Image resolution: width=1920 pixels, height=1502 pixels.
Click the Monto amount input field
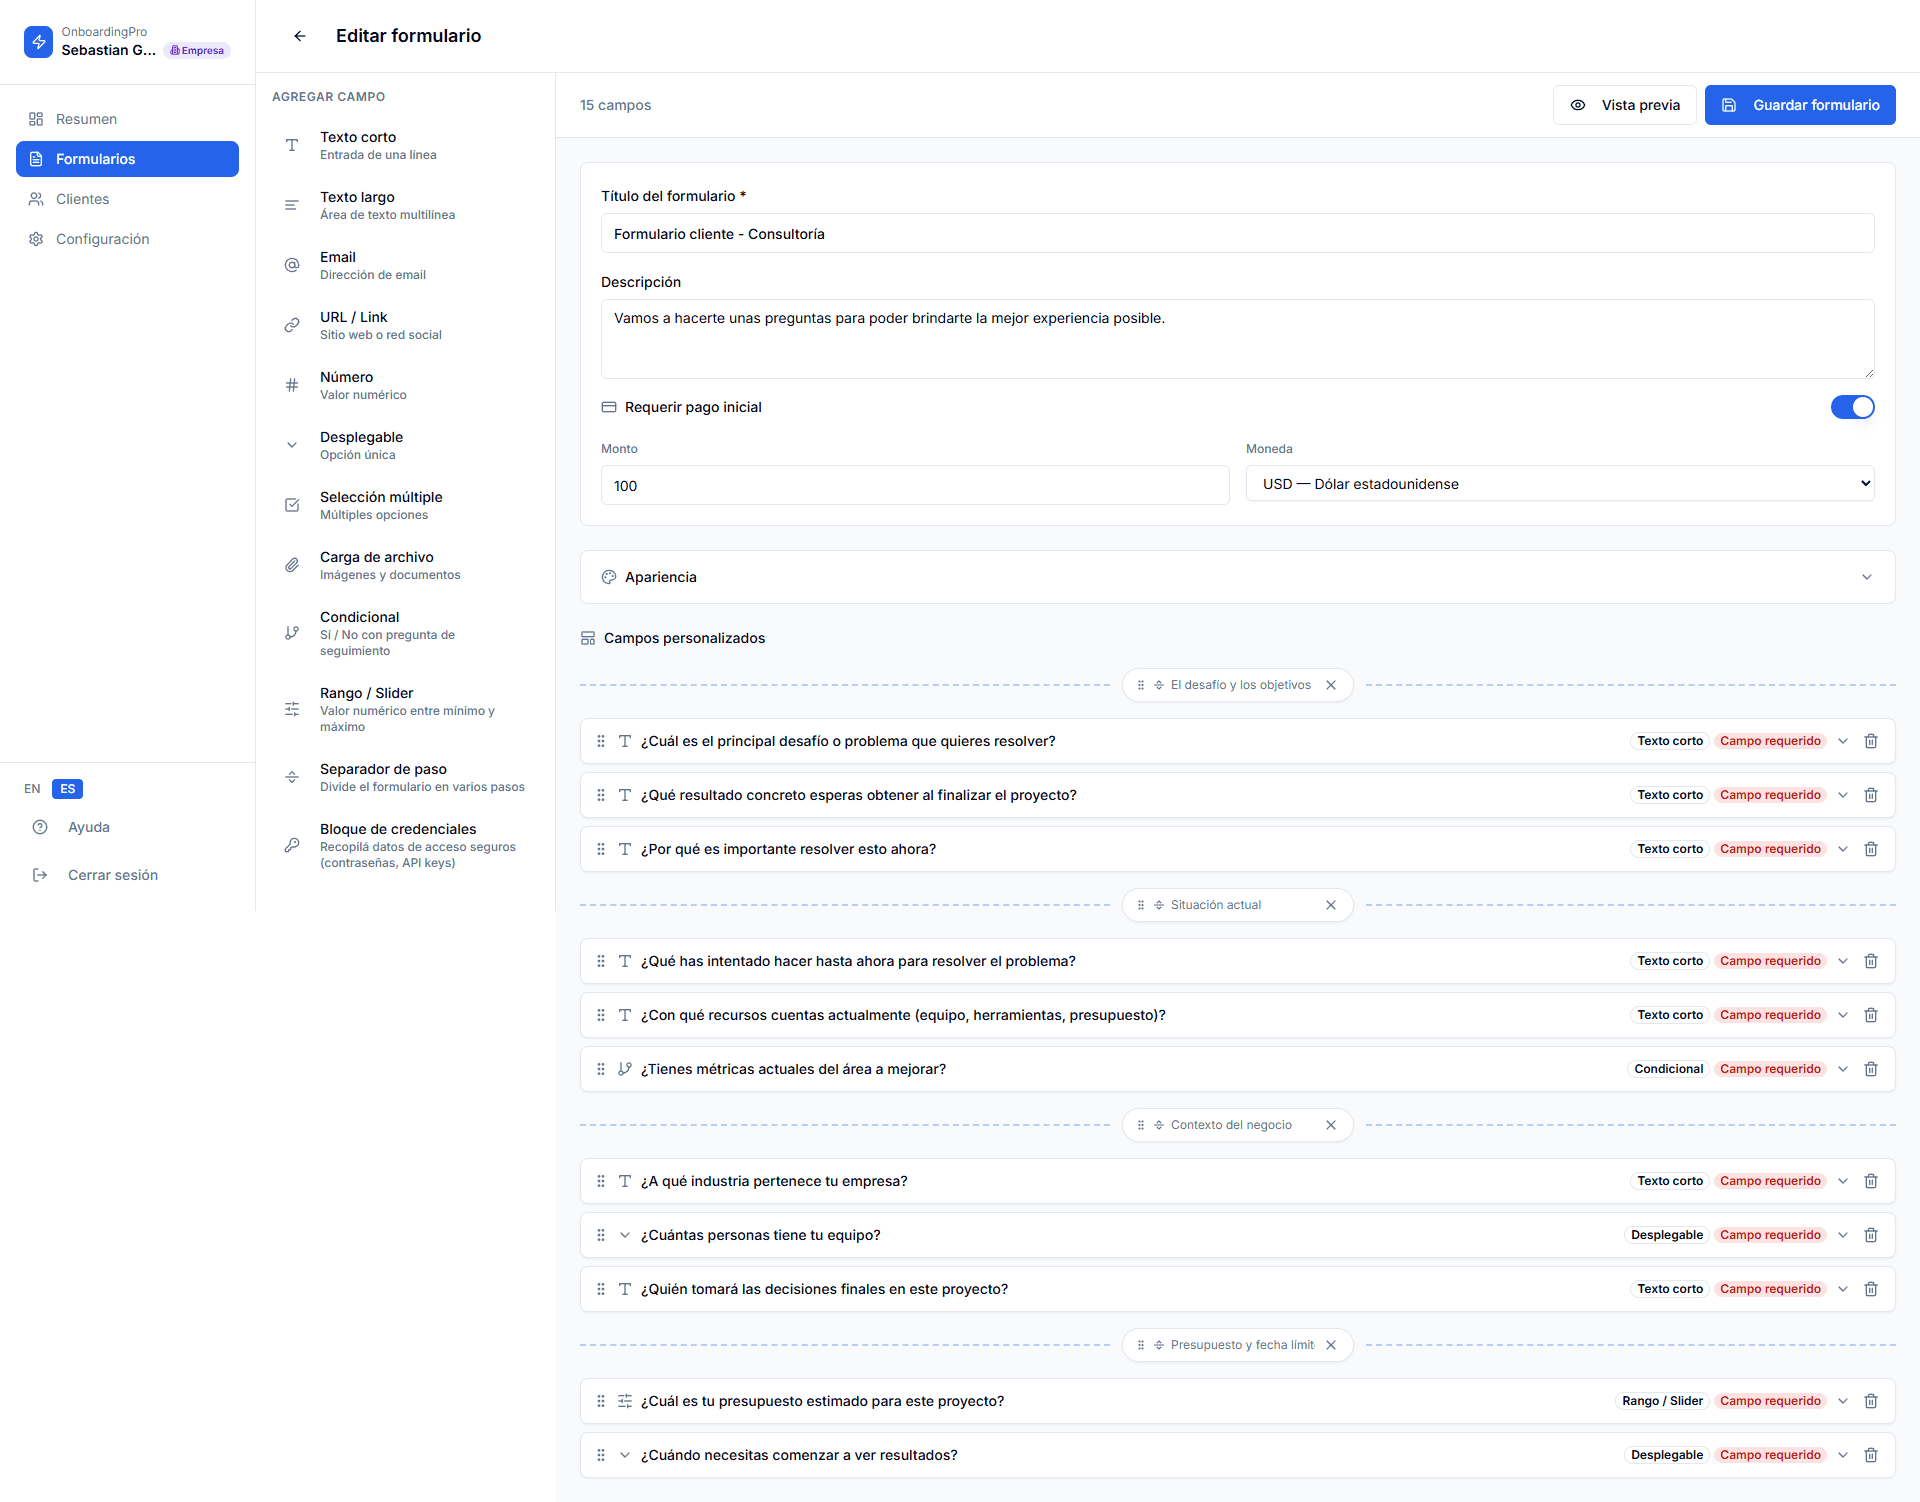click(x=914, y=485)
